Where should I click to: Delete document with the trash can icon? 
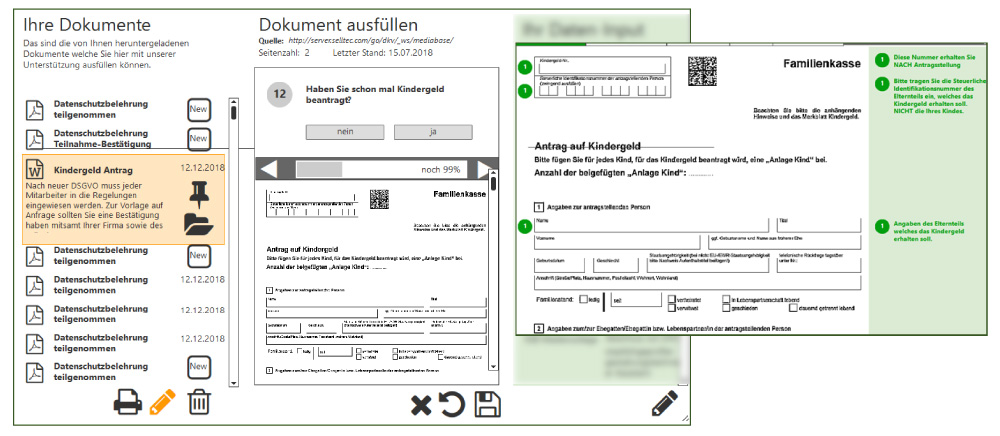point(200,402)
